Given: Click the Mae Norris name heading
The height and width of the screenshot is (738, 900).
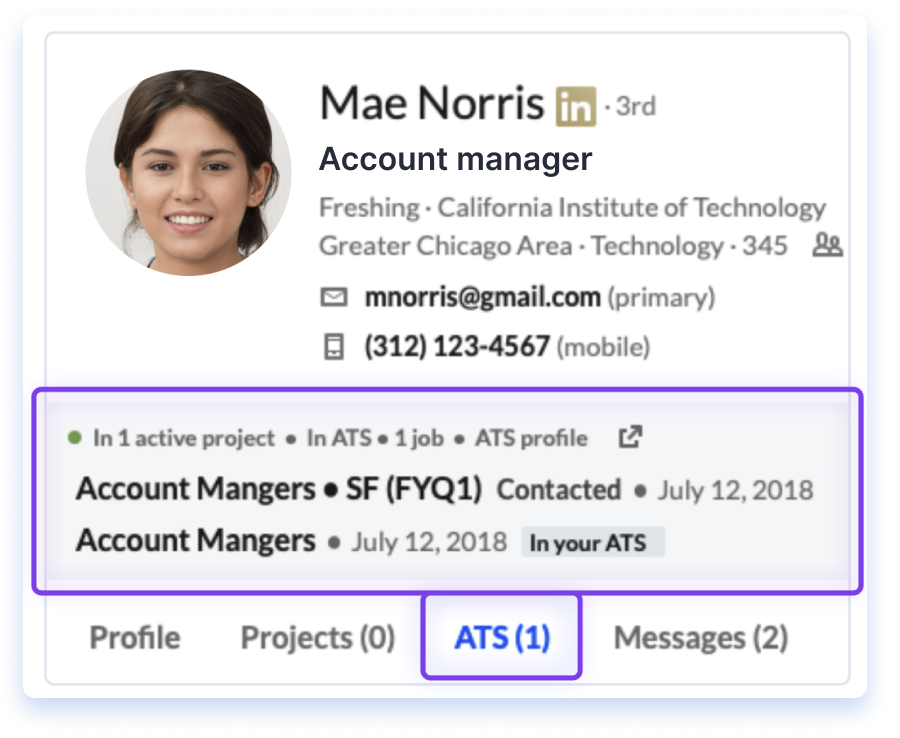Looking at the screenshot, I should point(432,104).
